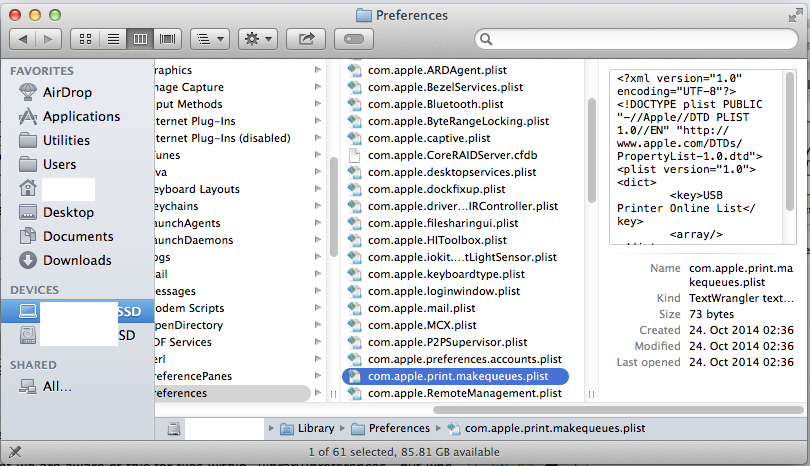
Task: Click the com.apple.CoreRAIDServer.cfdb file icon
Action: tap(354, 155)
